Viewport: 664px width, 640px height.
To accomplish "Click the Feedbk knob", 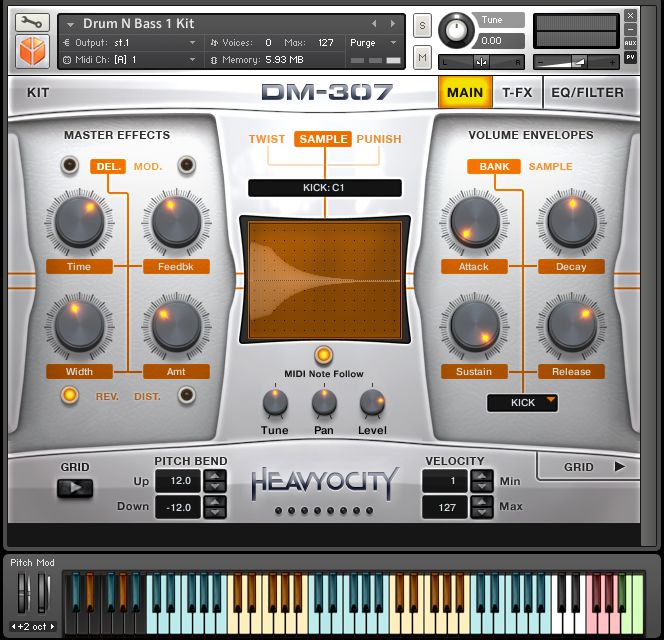I will pyautogui.click(x=176, y=222).
